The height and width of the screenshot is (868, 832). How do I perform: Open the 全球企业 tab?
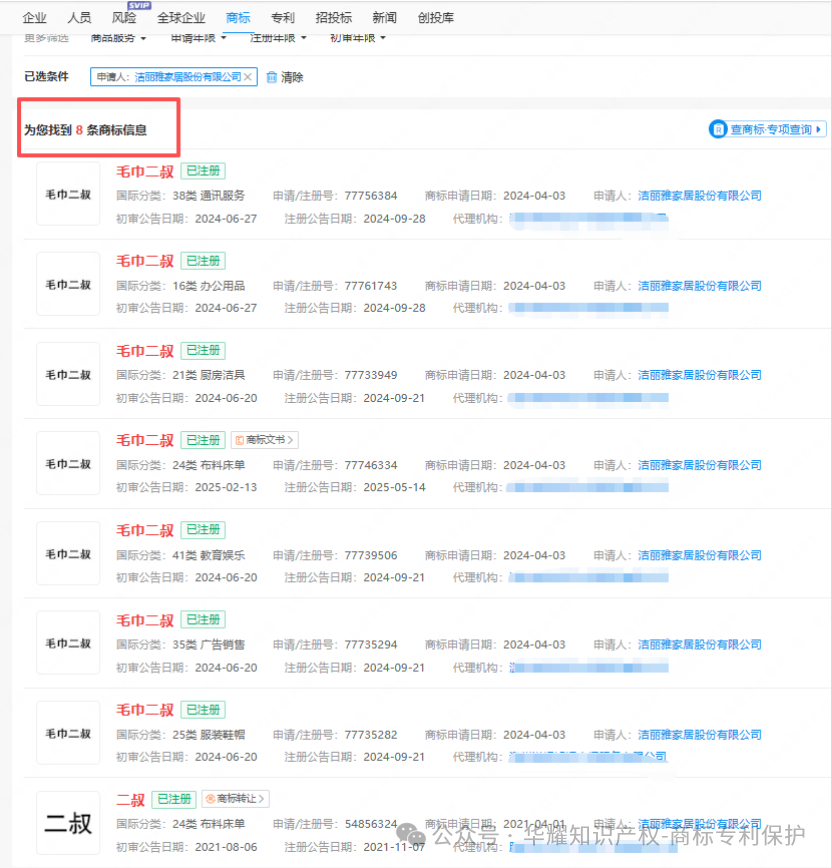point(181,18)
